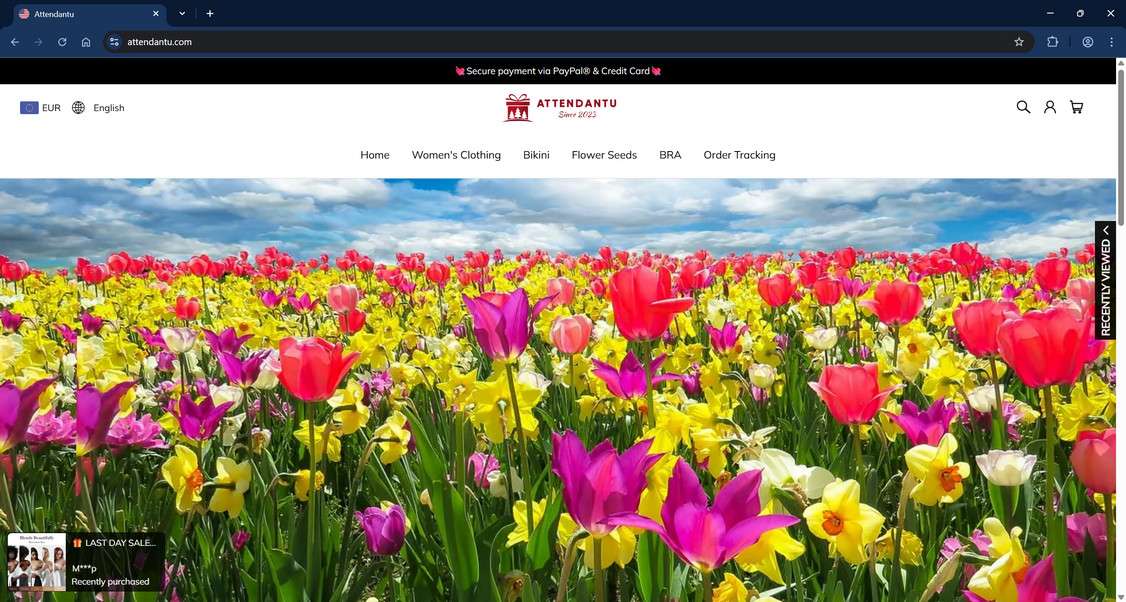Restore down the browser window

click(1080, 14)
